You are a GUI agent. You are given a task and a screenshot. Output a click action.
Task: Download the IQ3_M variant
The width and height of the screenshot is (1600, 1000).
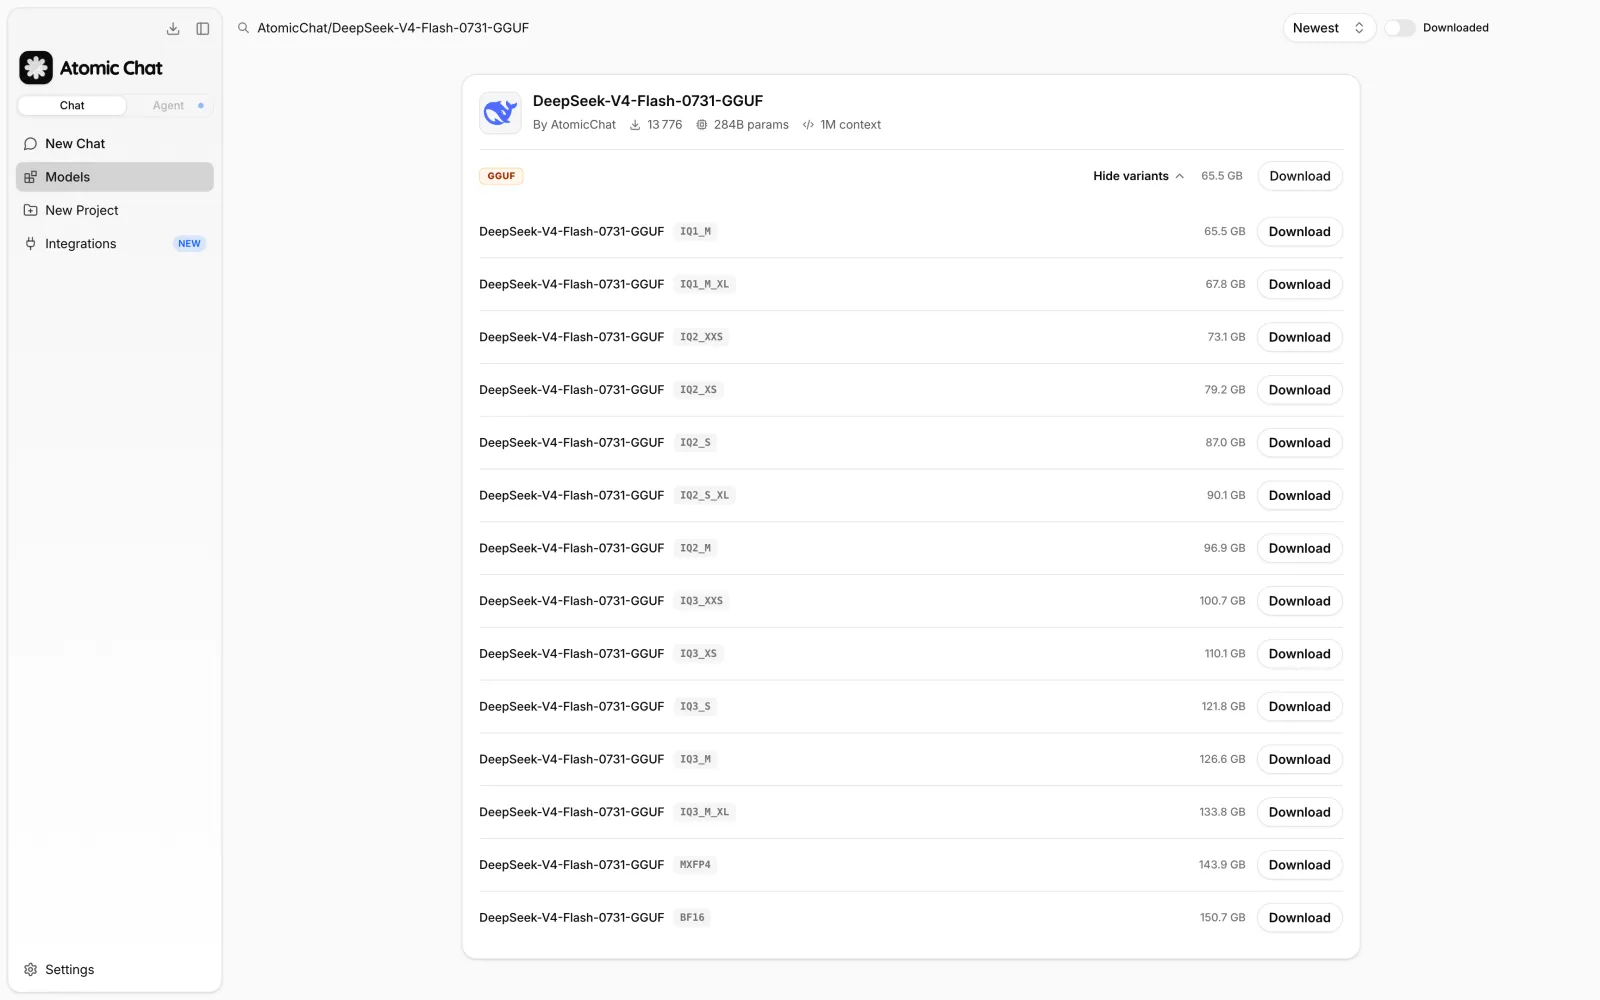click(x=1300, y=760)
